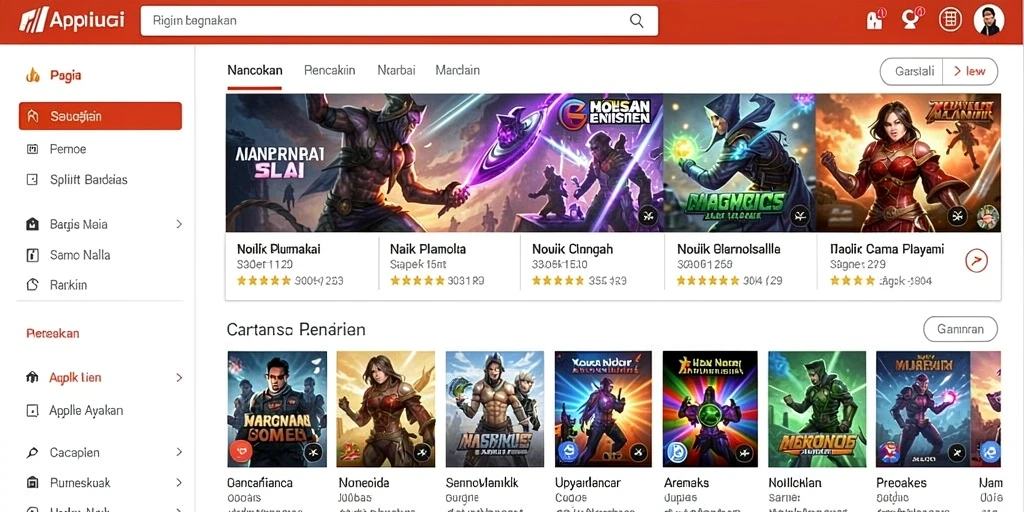
Task: Expand the Cacapien sidebar chevron
Action: point(179,452)
